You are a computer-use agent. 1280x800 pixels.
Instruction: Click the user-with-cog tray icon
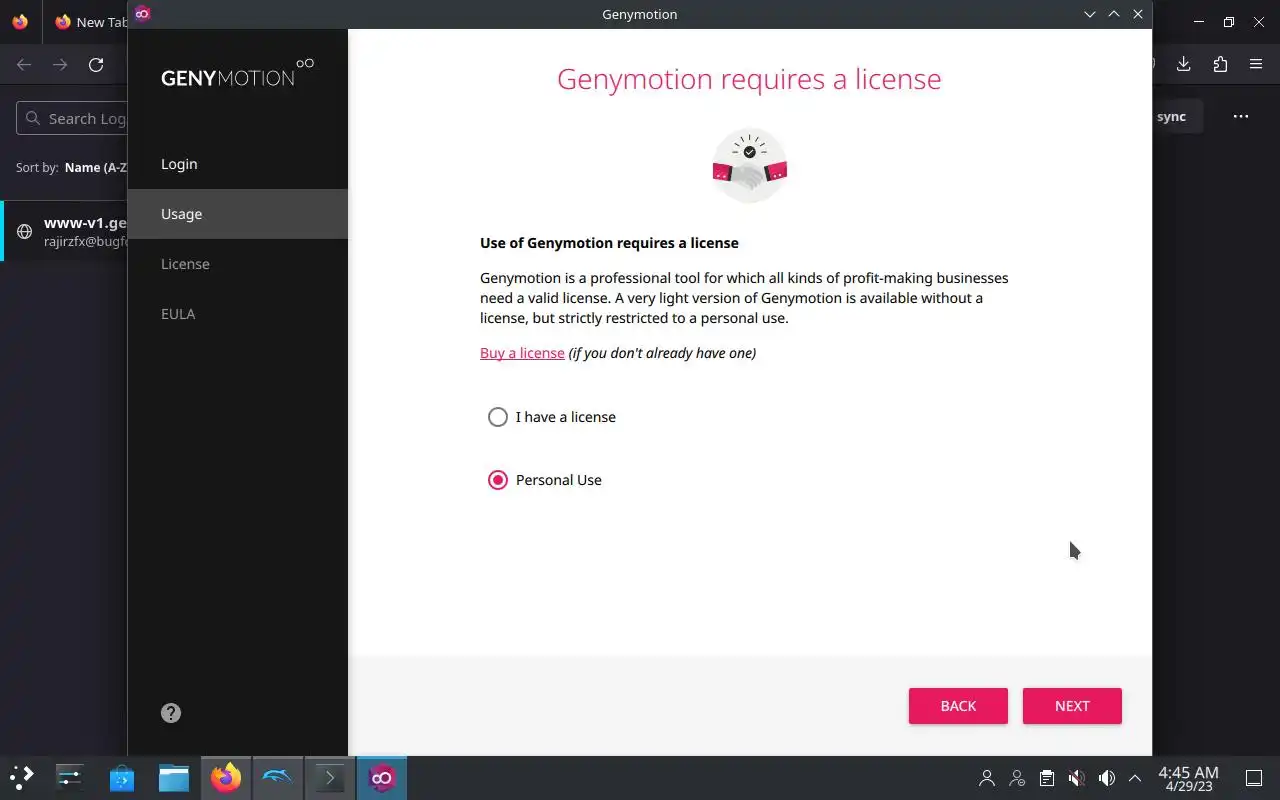pyautogui.click(x=1017, y=778)
